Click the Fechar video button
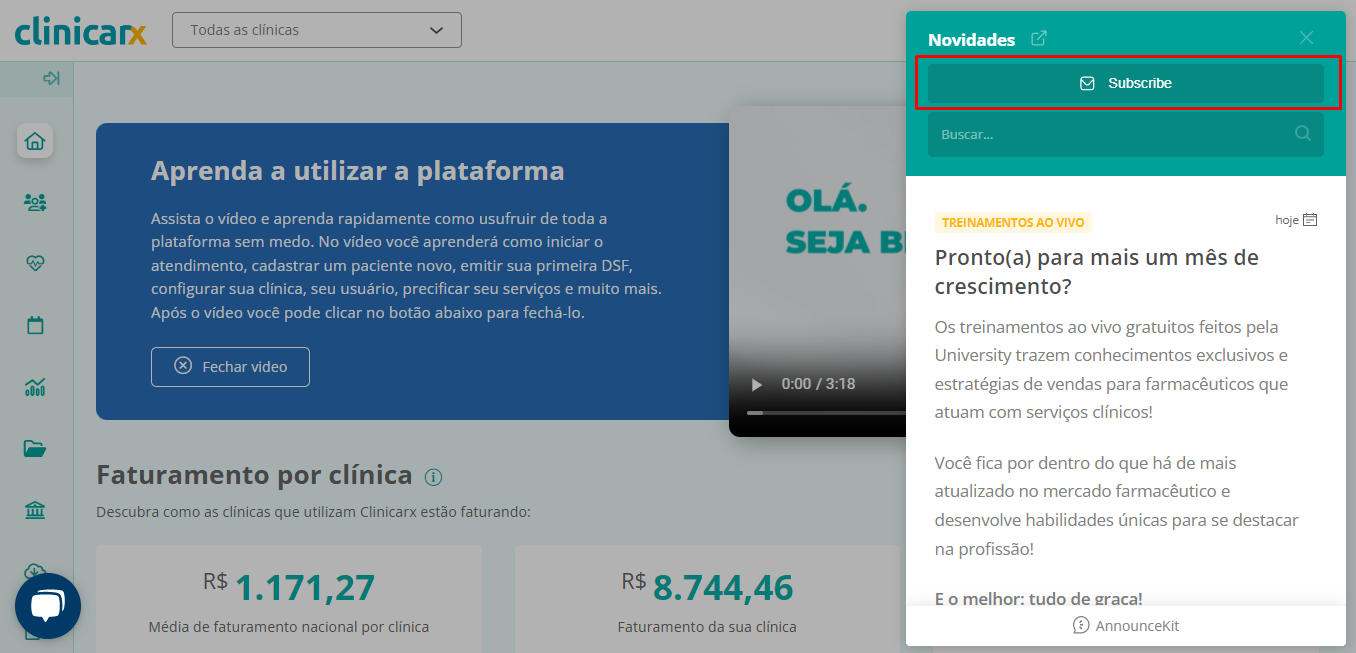The width and height of the screenshot is (1356, 653). pyautogui.click(x=230, y=367)
